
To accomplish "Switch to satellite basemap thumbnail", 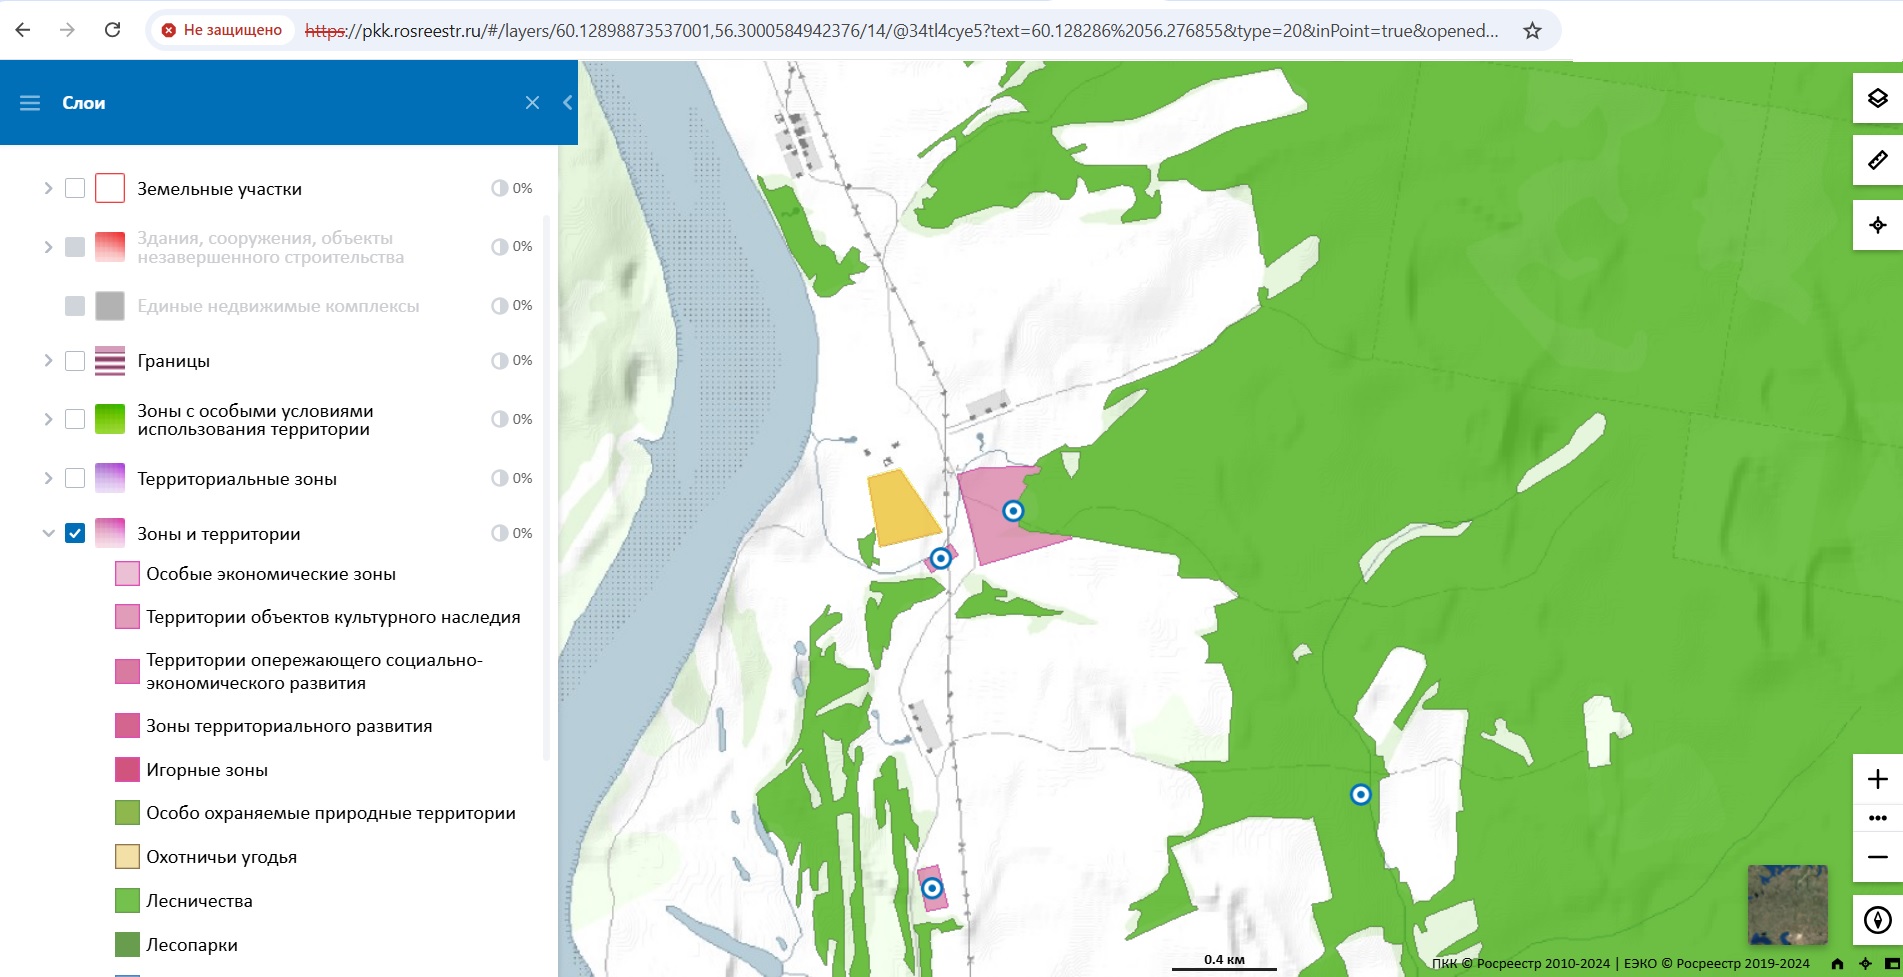I will click(x=1787, y=905).
